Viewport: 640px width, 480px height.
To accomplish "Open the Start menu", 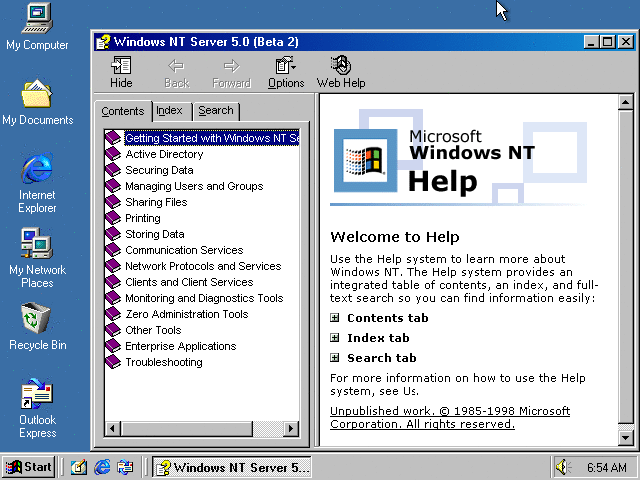I will coord(29,467).
